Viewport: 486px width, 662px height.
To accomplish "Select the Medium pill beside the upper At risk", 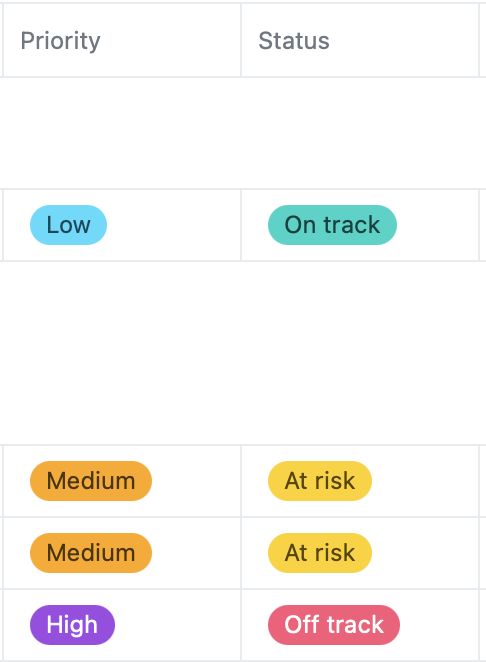I will tap(91, 481).
